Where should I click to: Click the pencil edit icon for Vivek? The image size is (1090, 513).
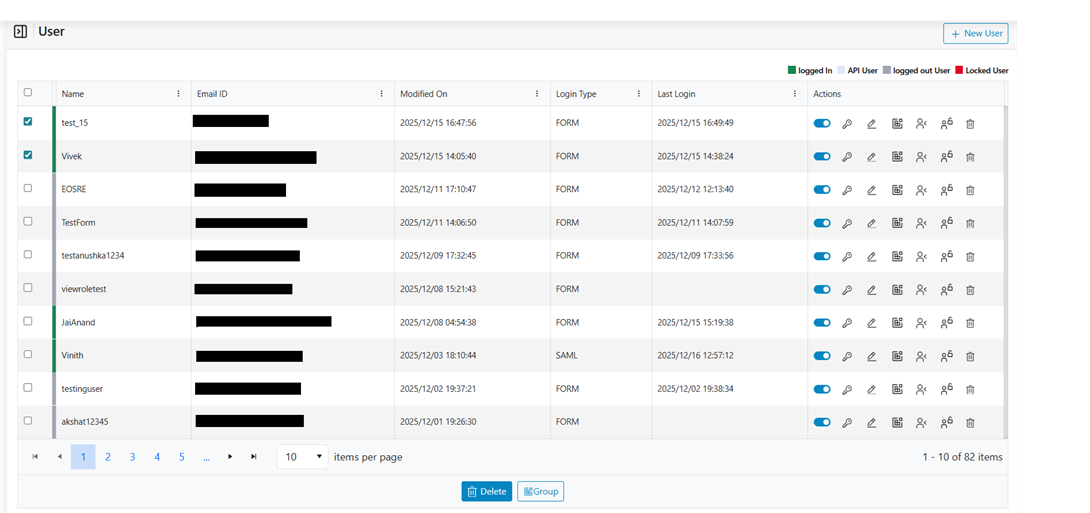(x=872, y=157)
